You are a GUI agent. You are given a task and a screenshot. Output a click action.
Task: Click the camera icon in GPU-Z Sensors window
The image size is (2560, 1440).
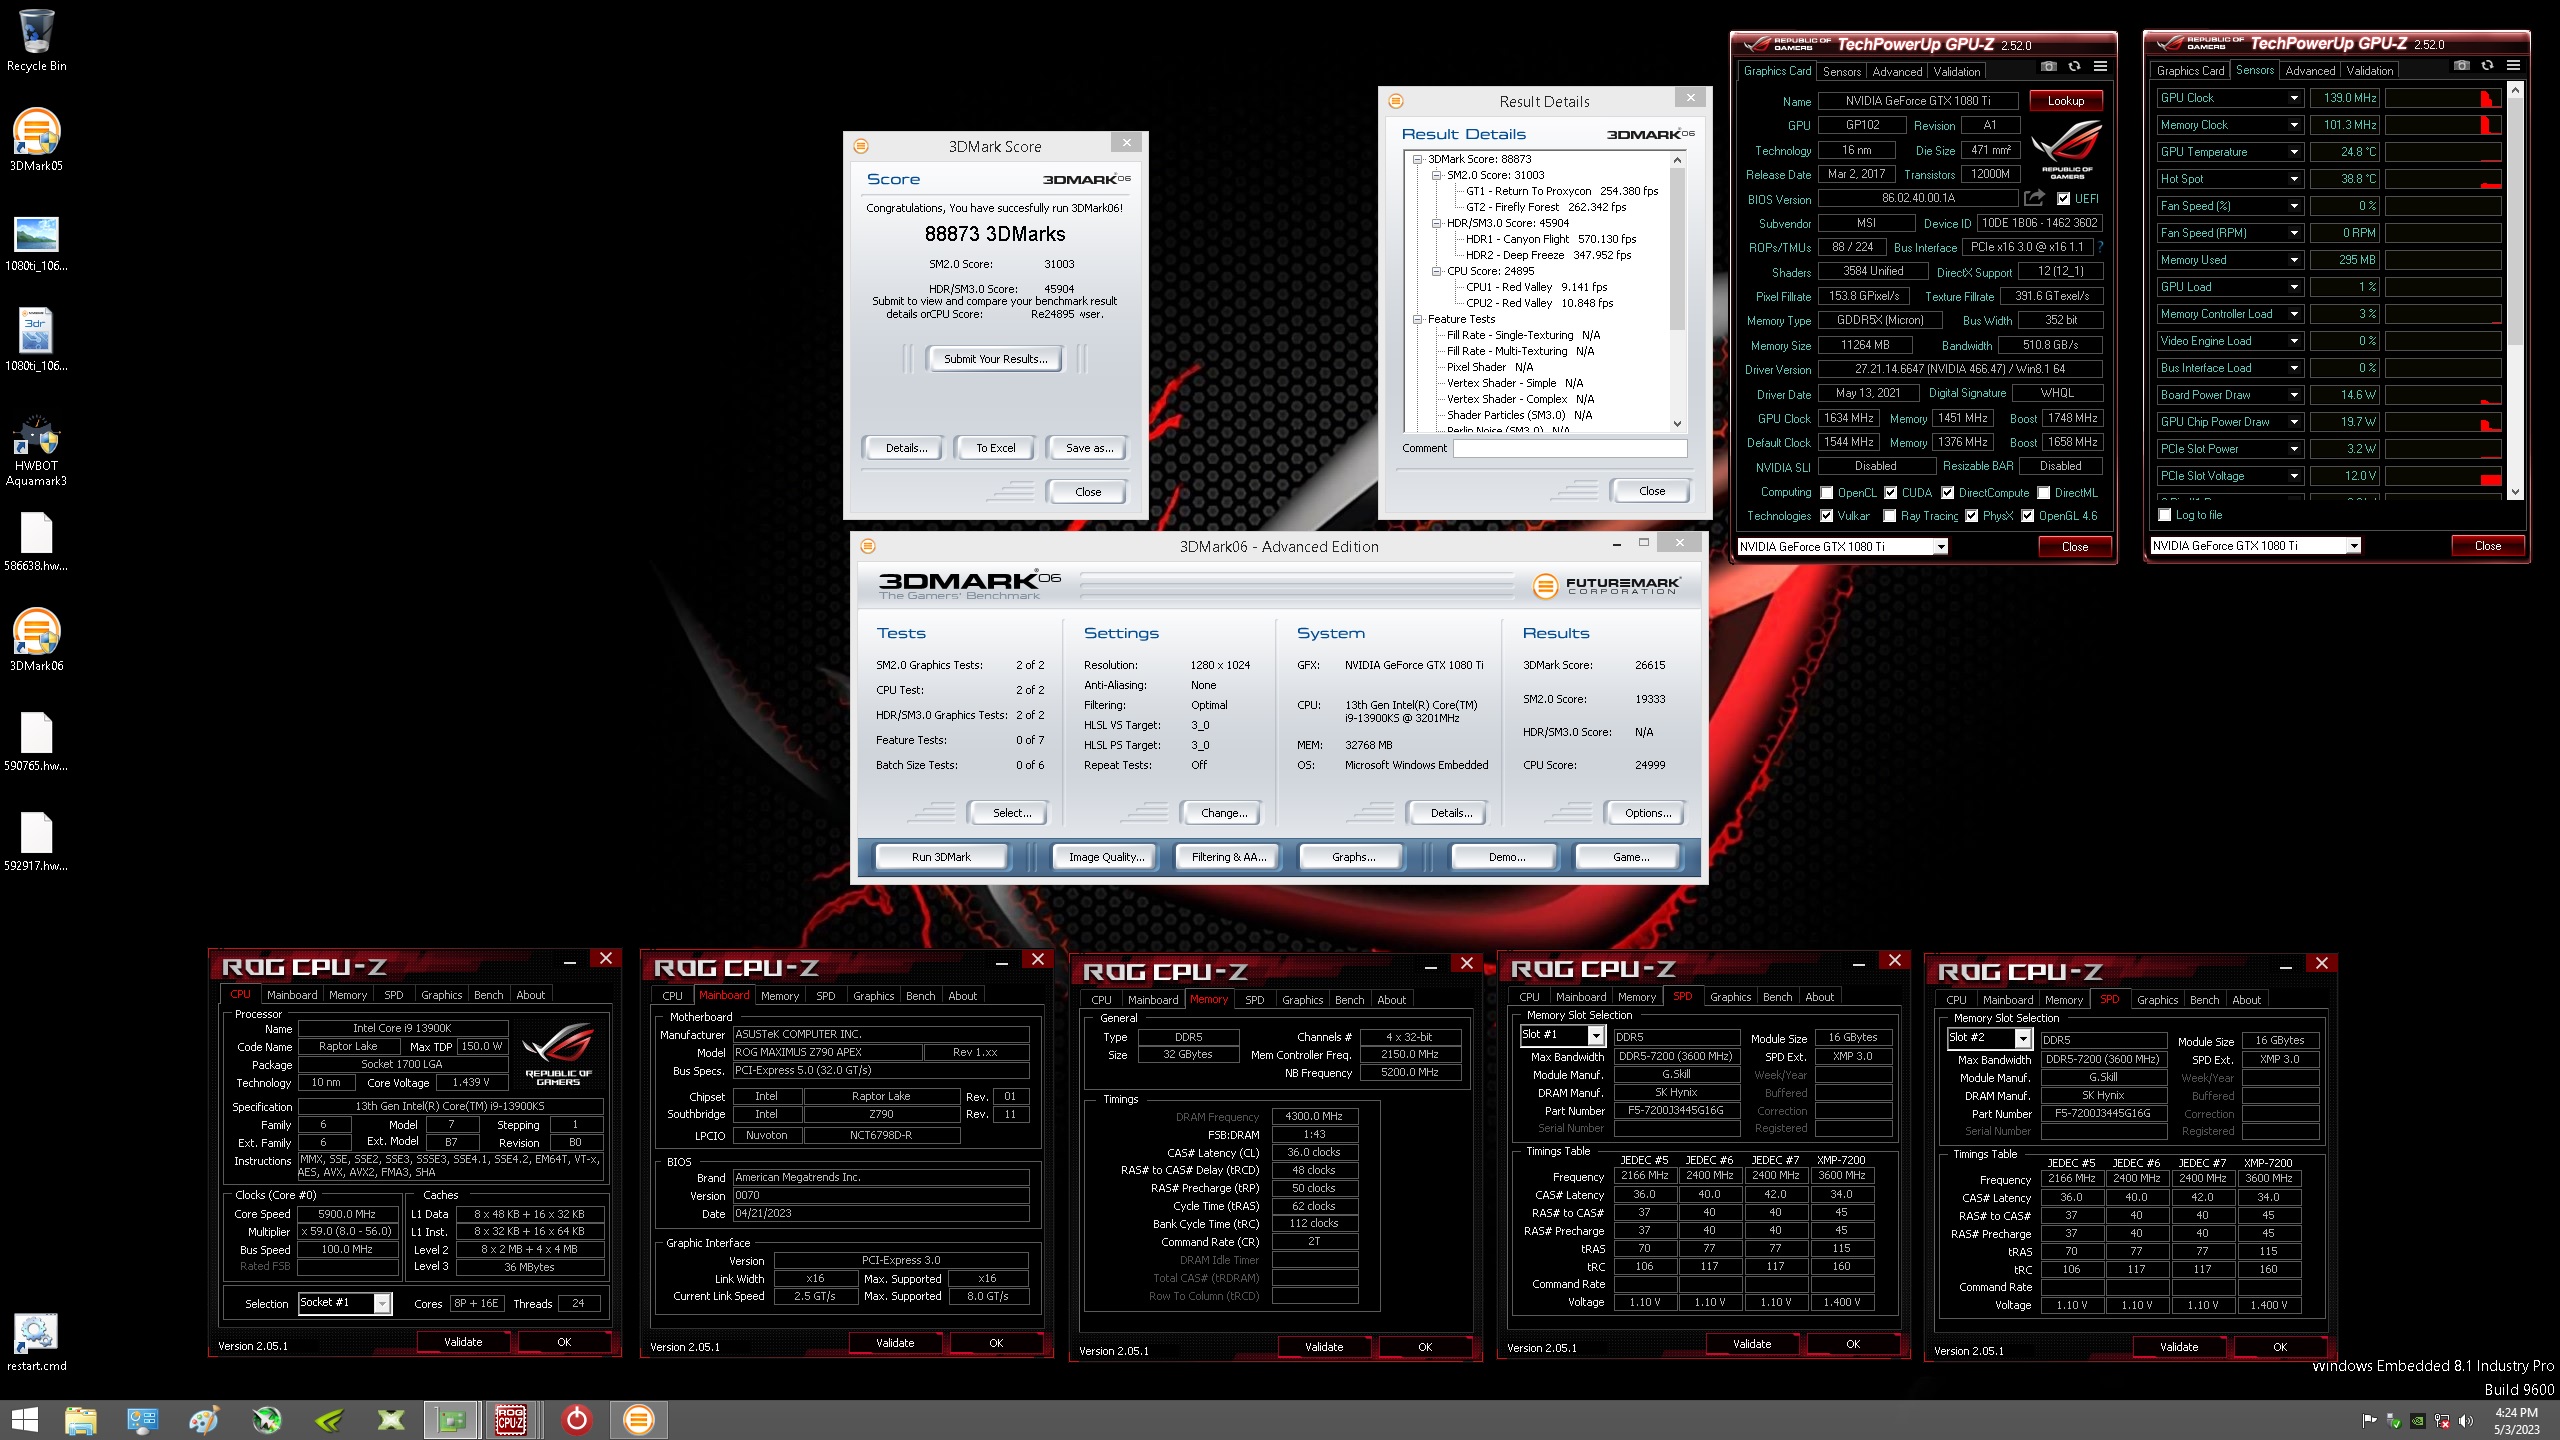point(2461,66)
